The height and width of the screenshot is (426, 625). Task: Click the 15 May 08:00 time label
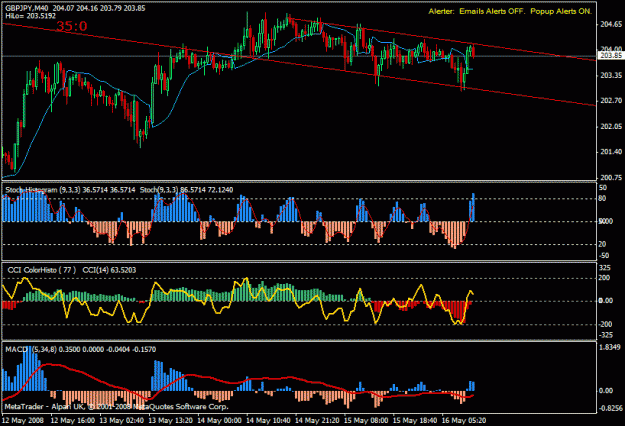[366, 420]
